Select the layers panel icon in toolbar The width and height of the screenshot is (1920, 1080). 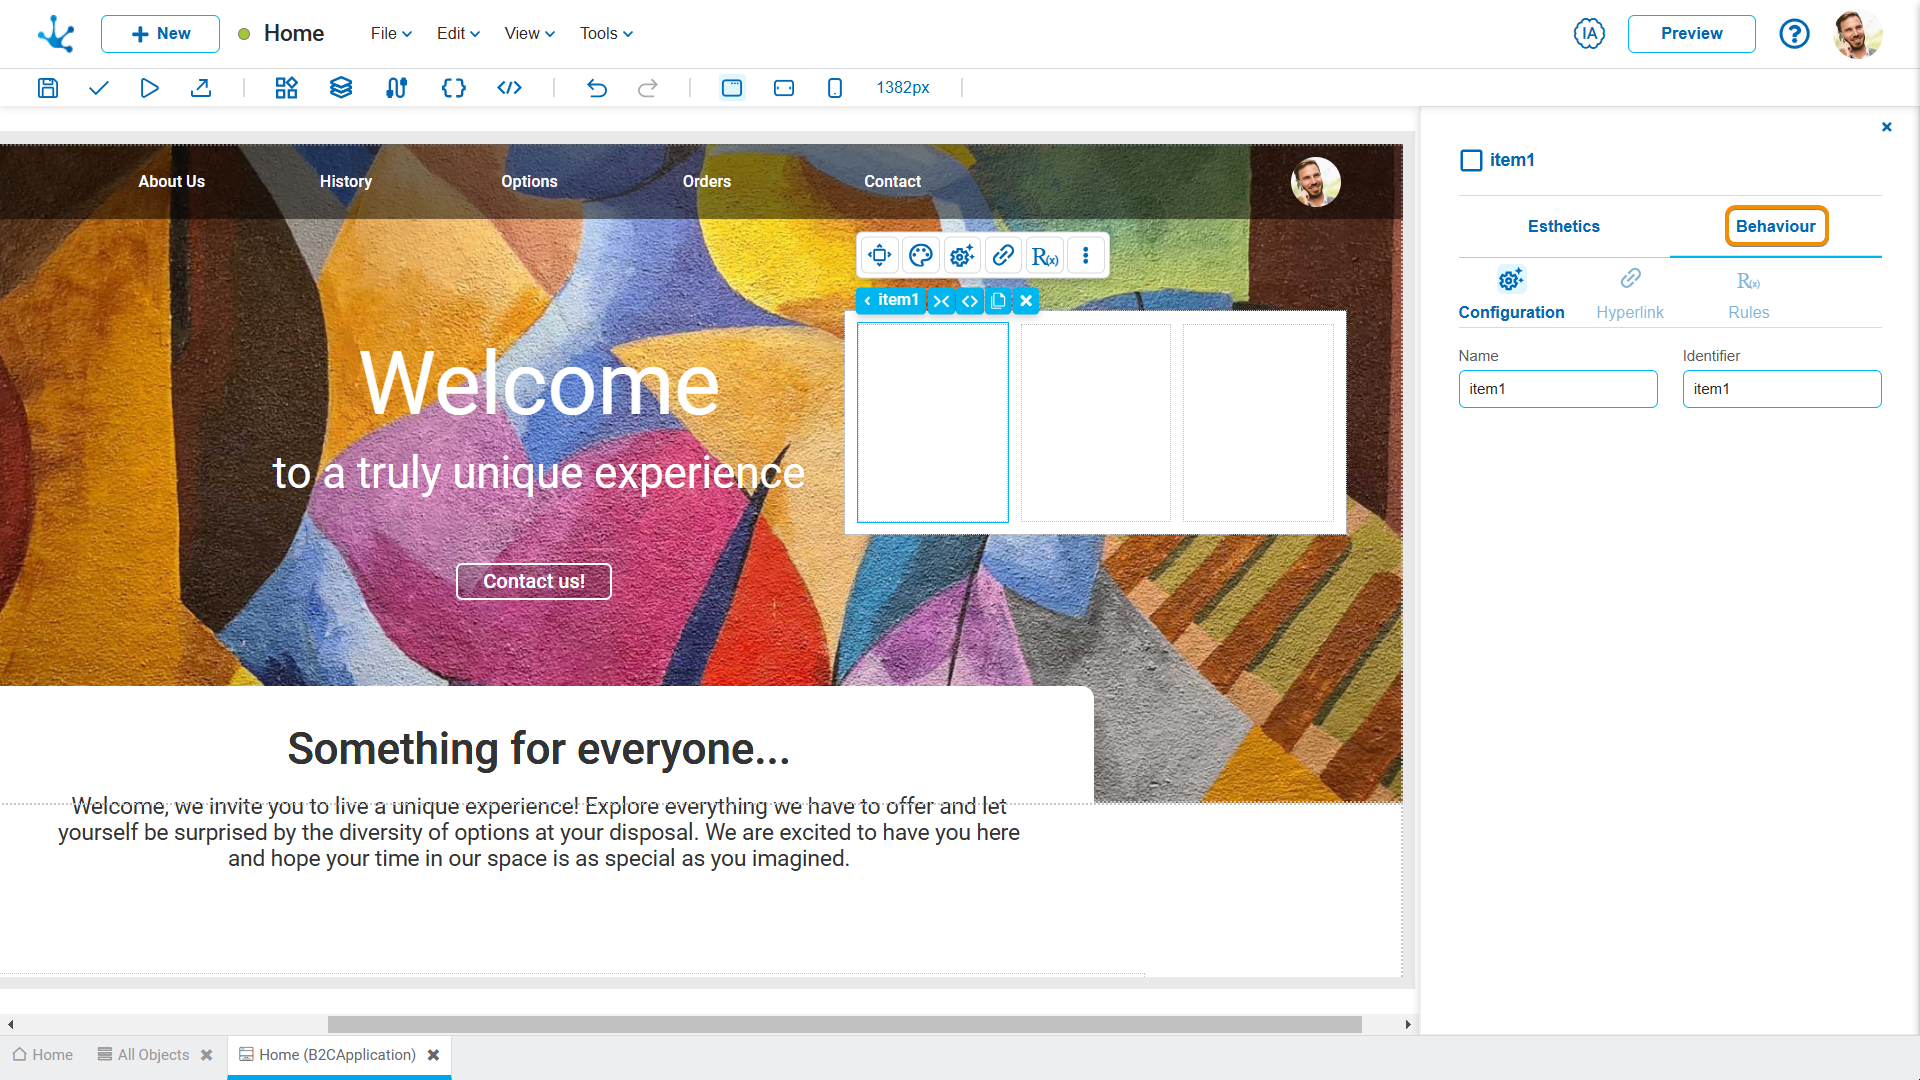pos(340,88)
